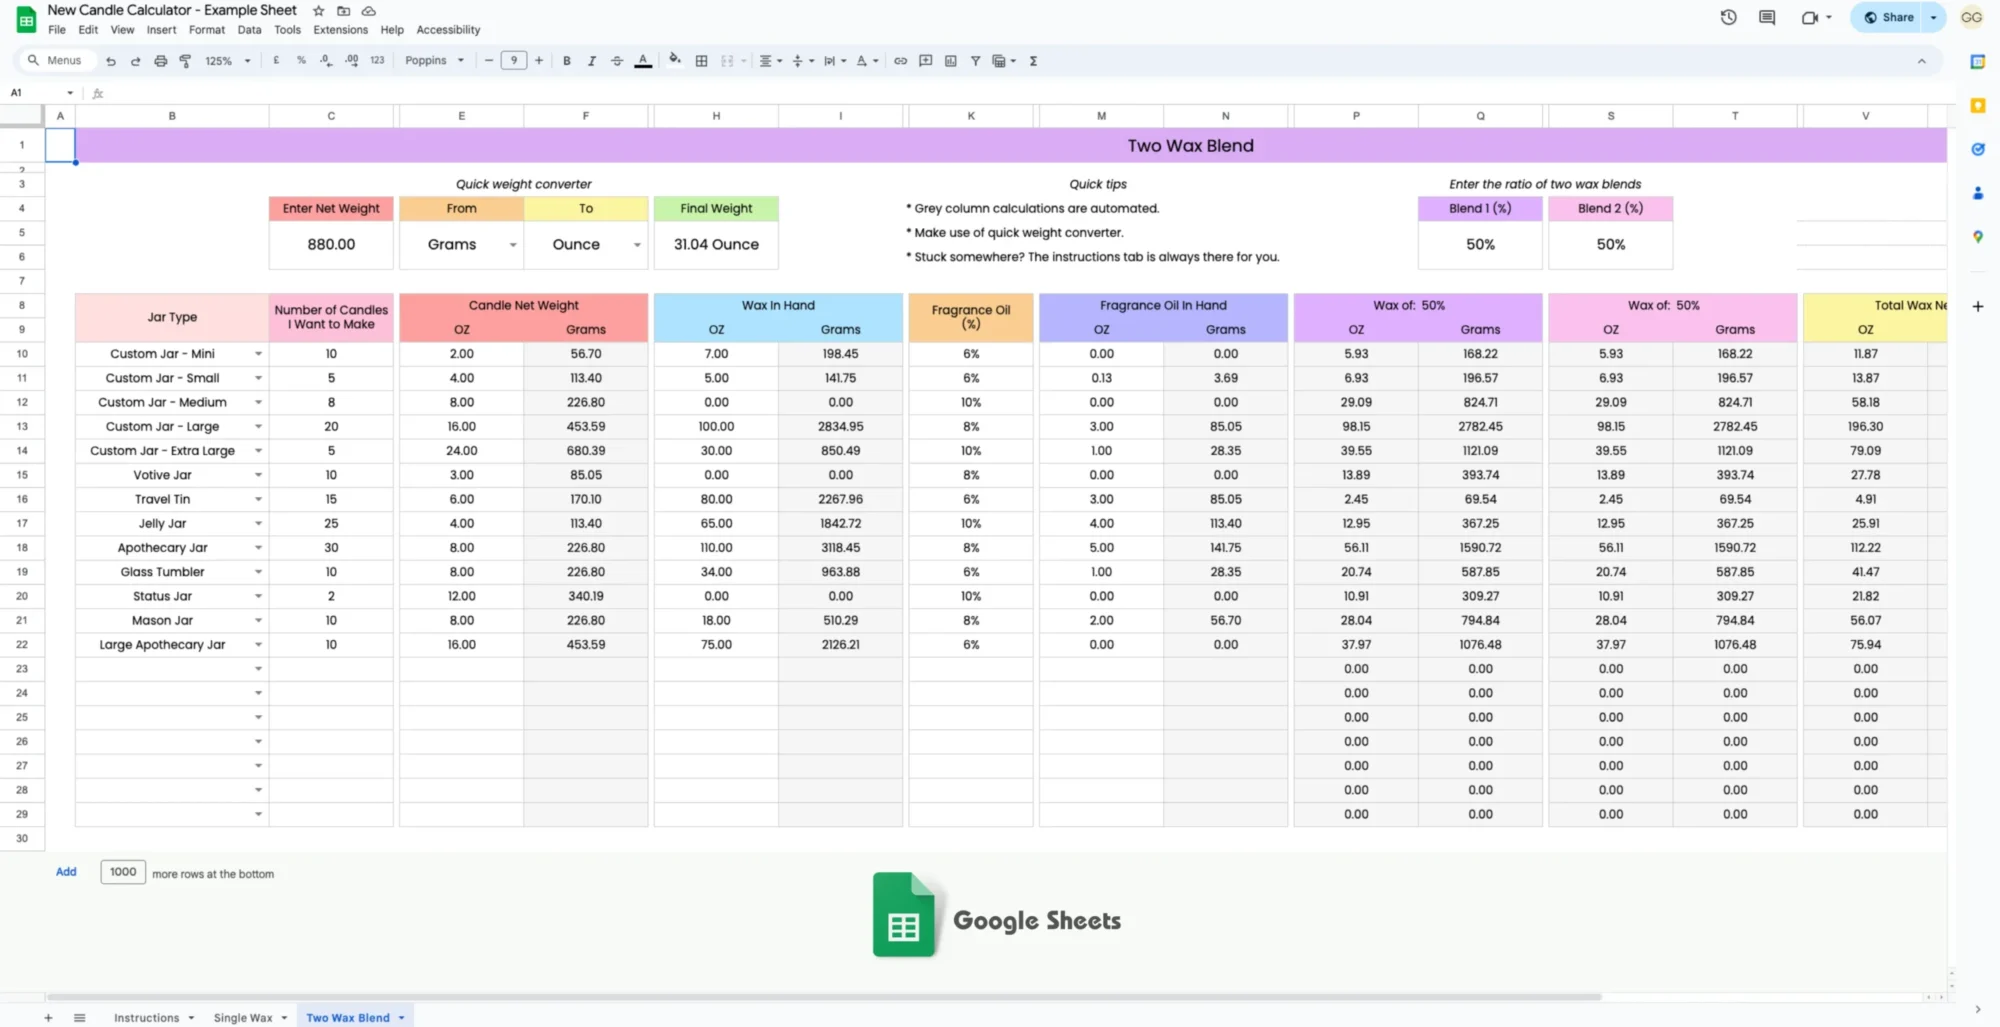Open the all sheets list icon
Viewport: 2000px width, 1027px height.
pyautogui.click(x=80, y=1017)
